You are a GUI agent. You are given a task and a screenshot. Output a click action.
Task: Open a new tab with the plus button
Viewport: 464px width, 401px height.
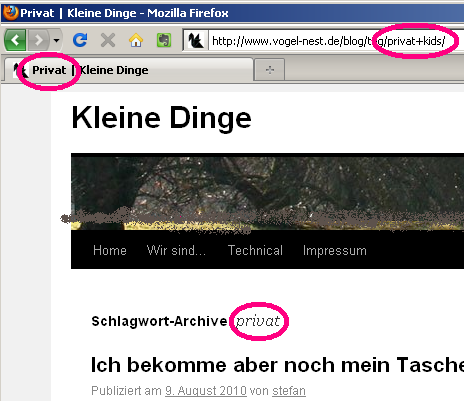point(269,70)
